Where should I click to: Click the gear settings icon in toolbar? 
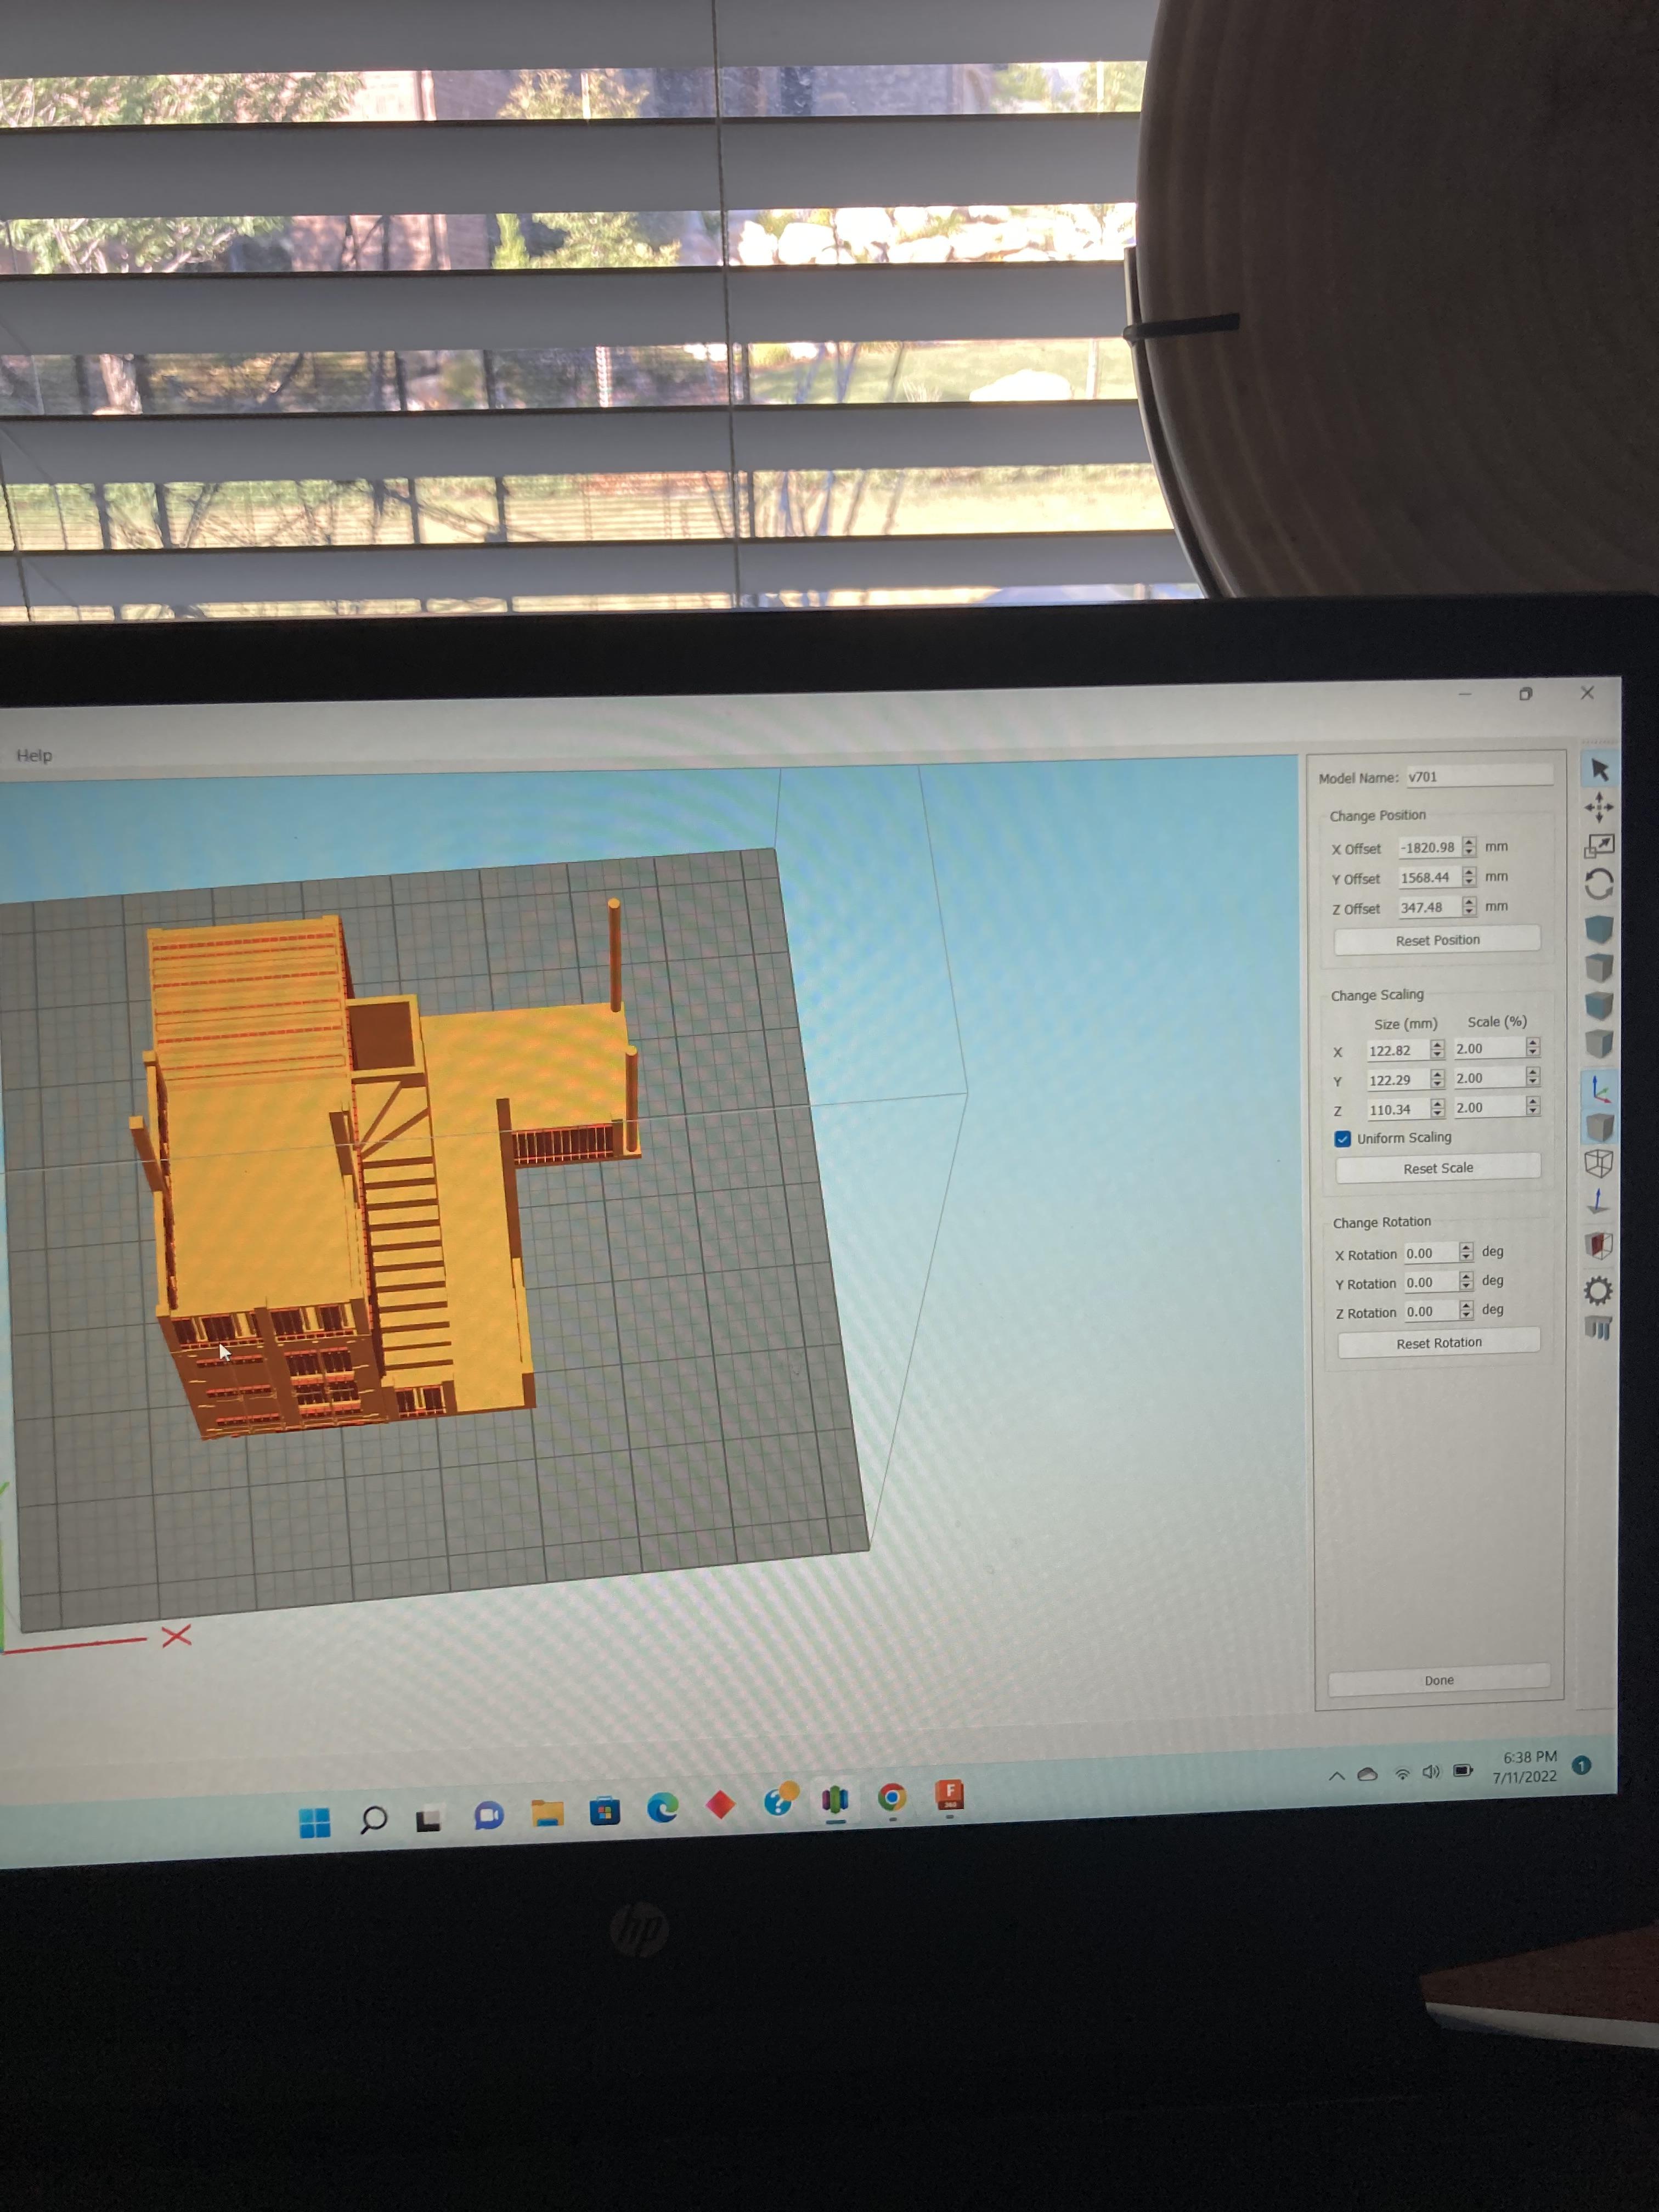[x=1598, y=1290]
